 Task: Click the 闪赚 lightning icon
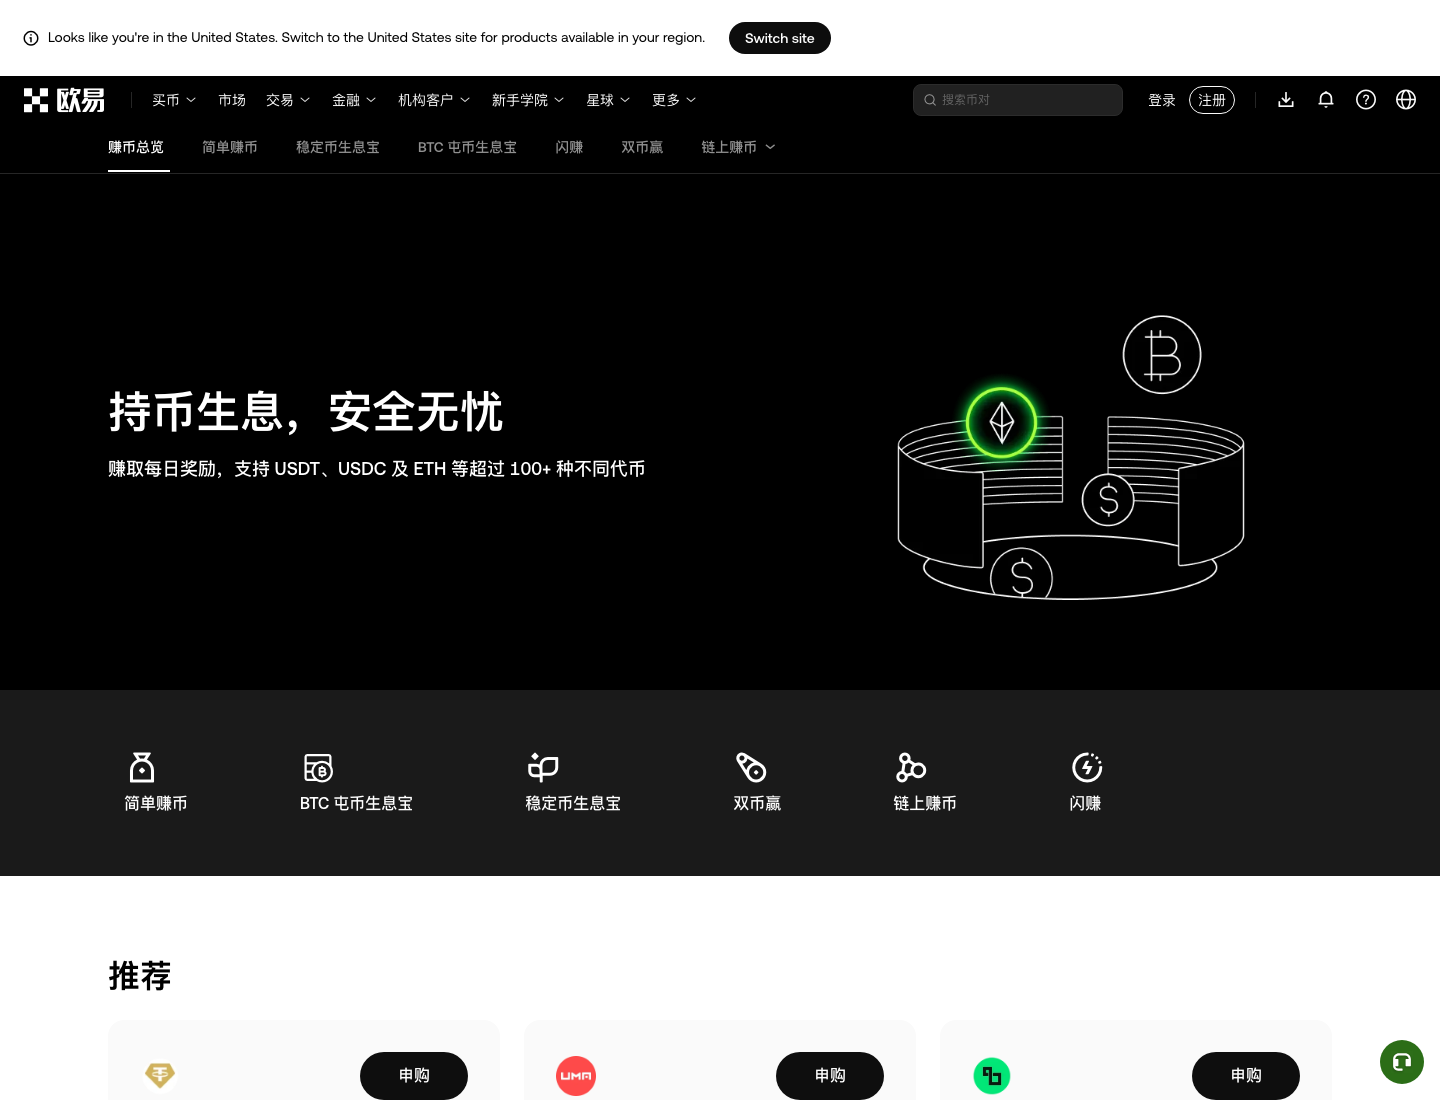tap(1087, 767)
